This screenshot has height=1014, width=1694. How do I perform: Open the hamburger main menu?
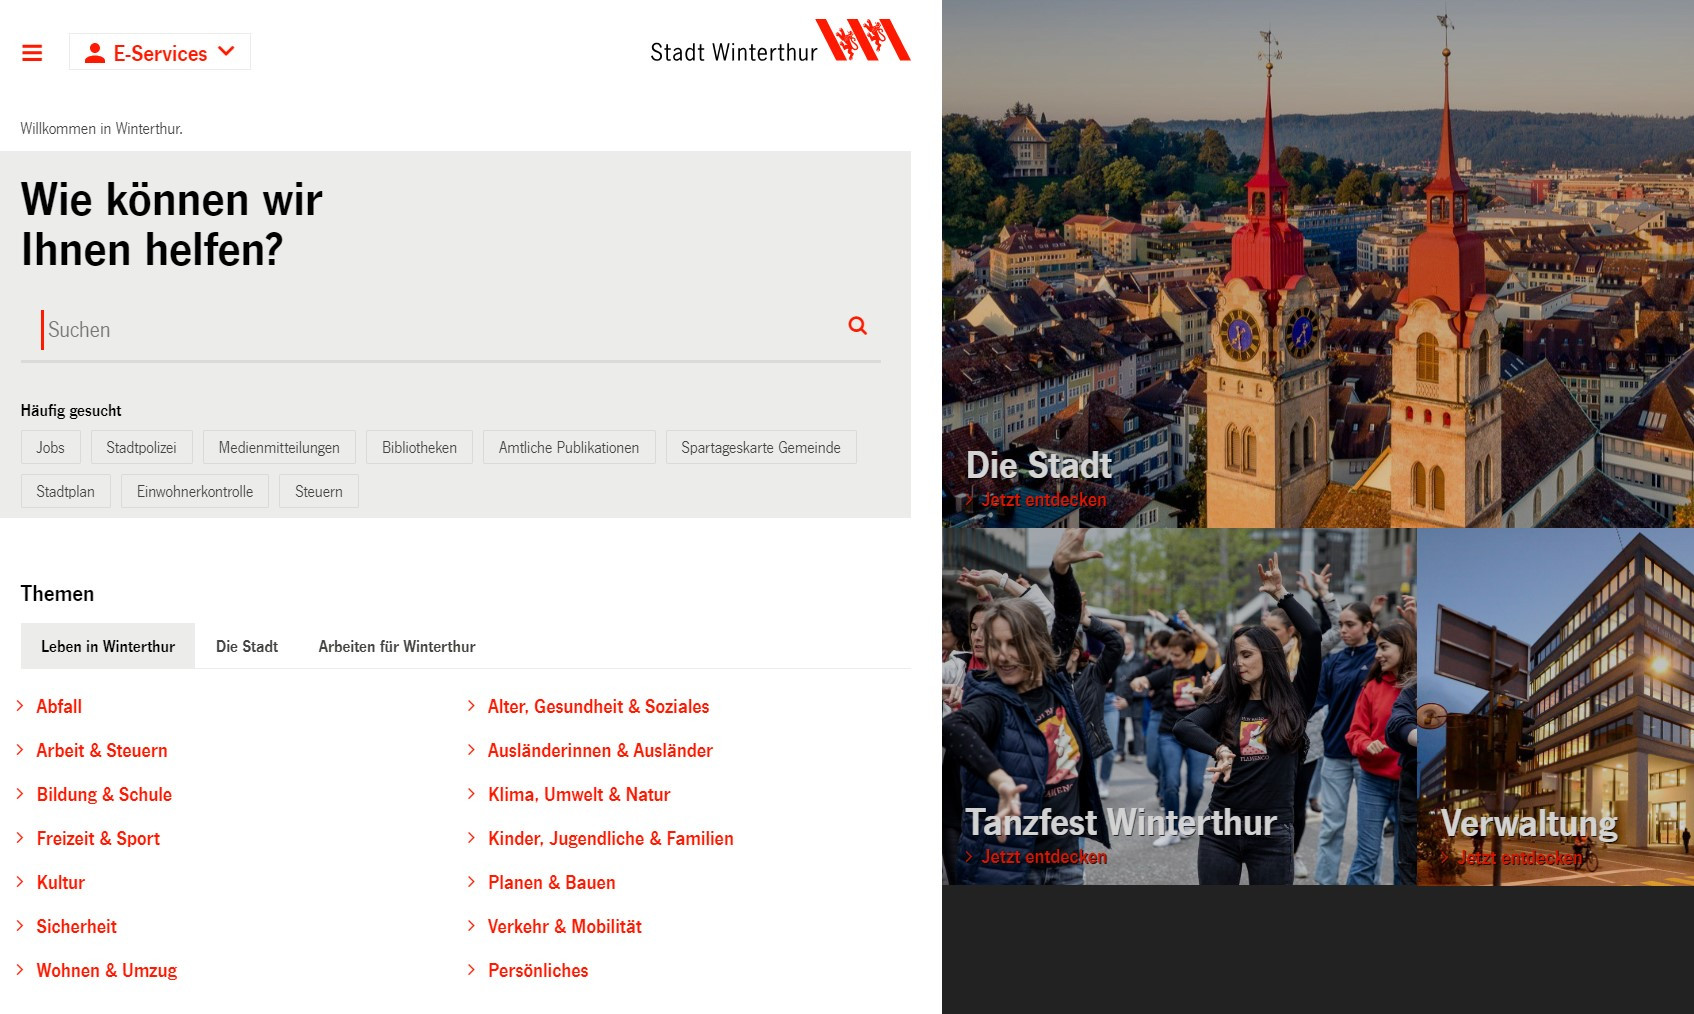32,53
